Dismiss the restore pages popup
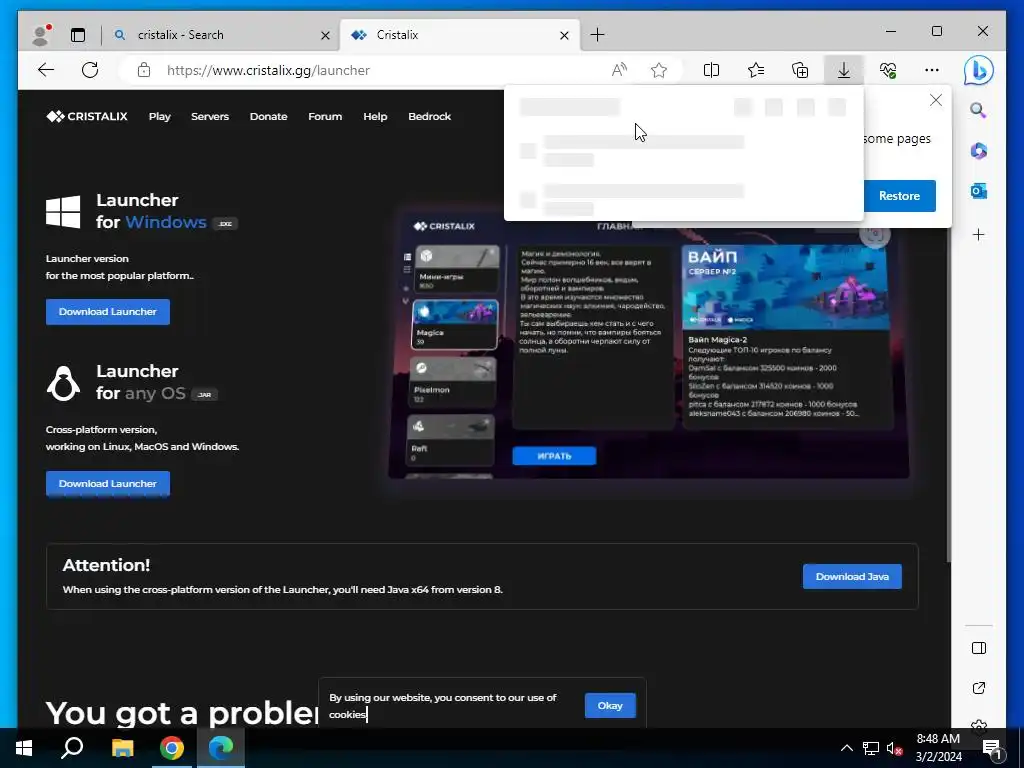The width and height of the screenshot is (1024, 768). pos(936,100)
